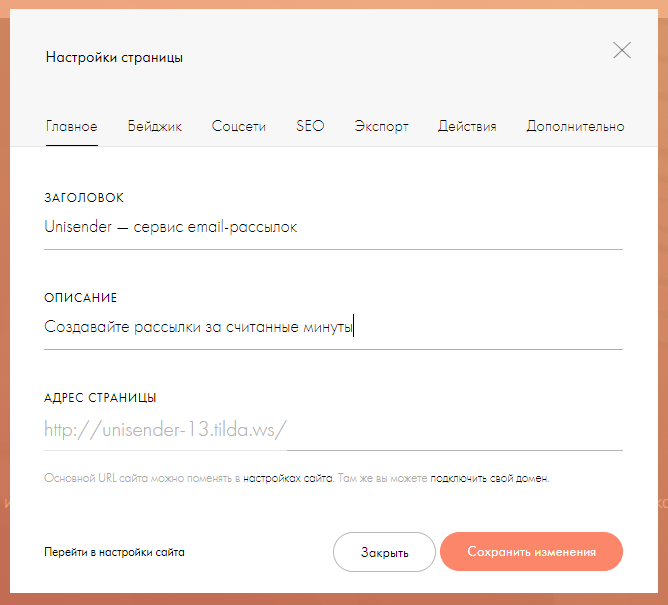Click the ЗАГОЛОВОК field label
The width and height of the screenshot is (668, 605).
click(84, 198)
